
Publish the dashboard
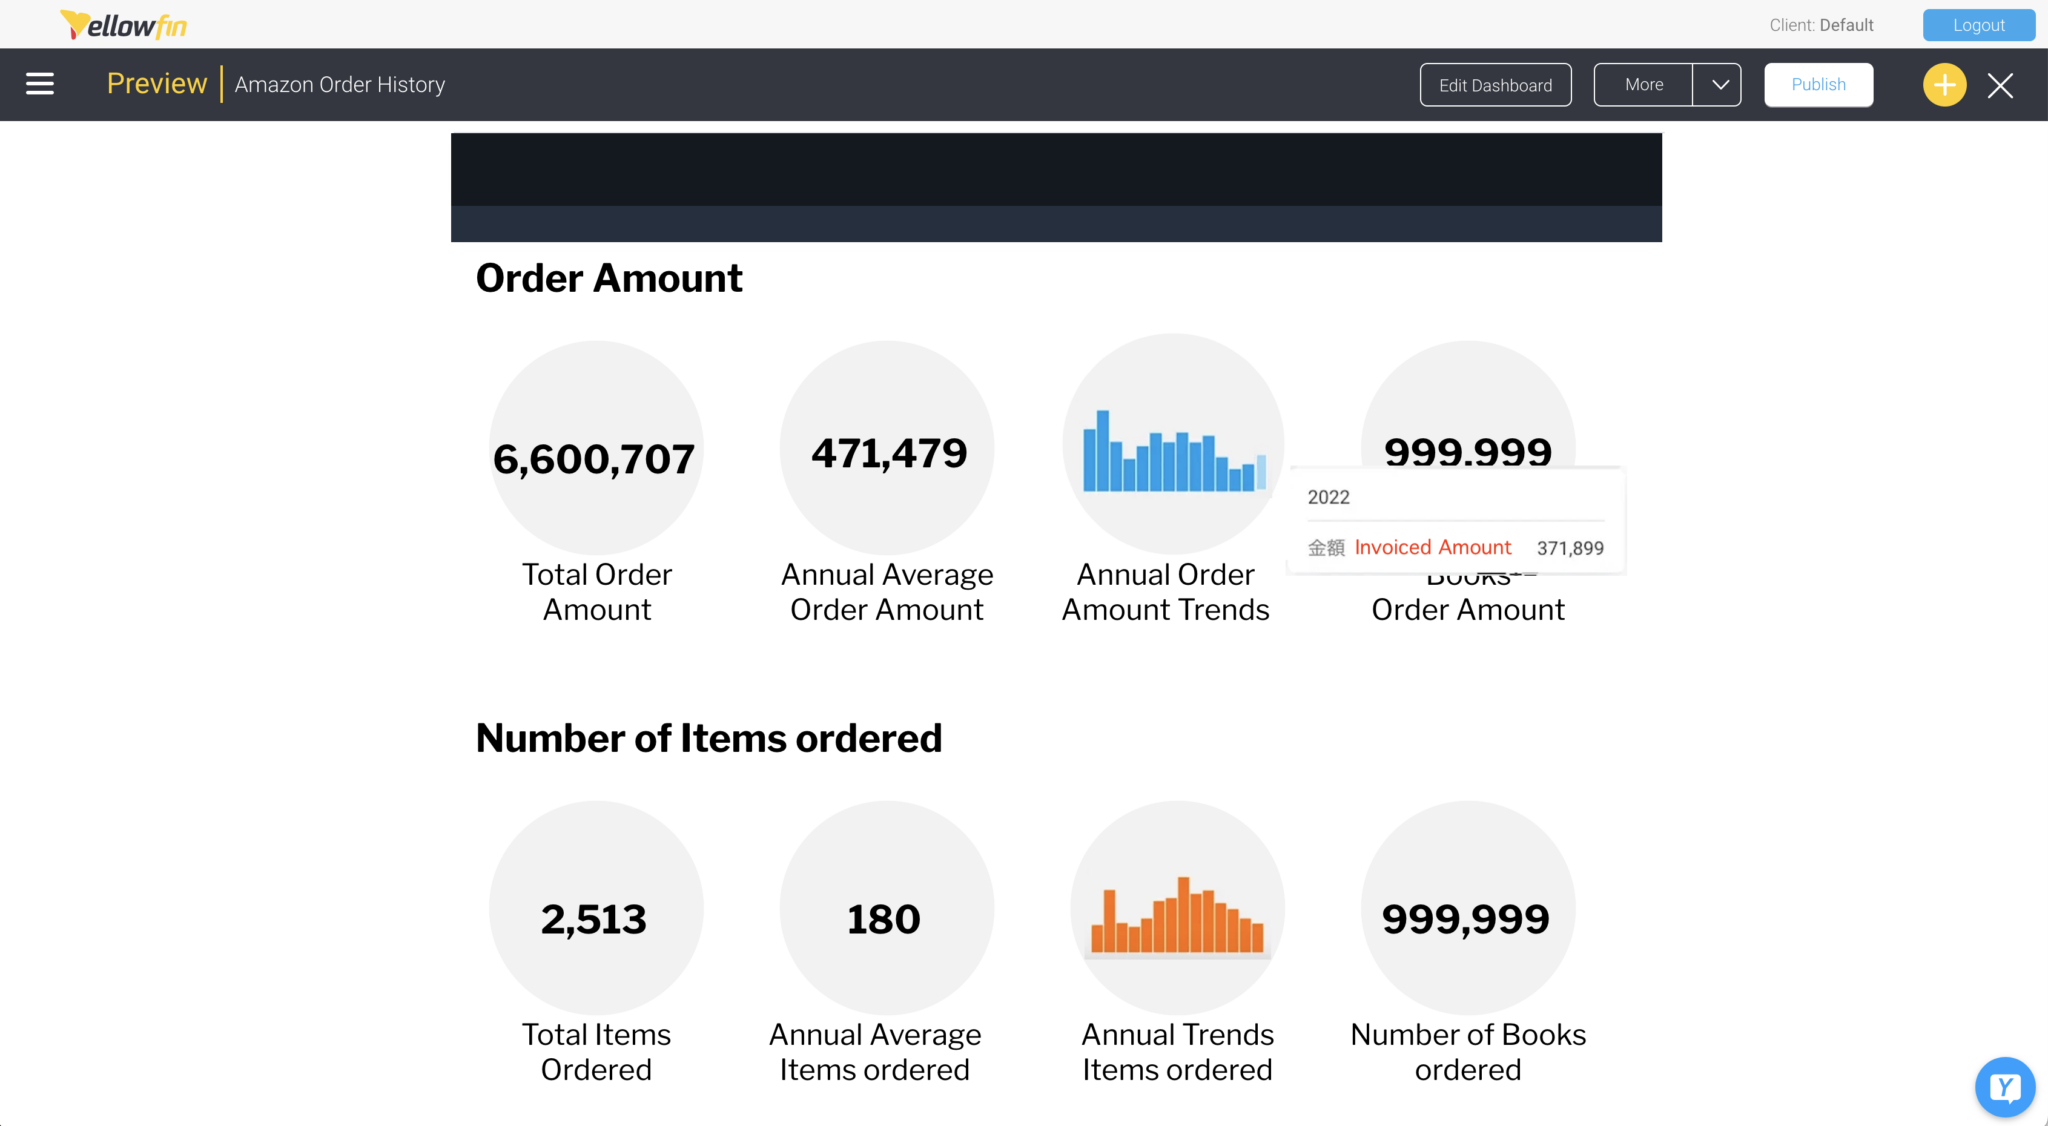[1818, 84]
